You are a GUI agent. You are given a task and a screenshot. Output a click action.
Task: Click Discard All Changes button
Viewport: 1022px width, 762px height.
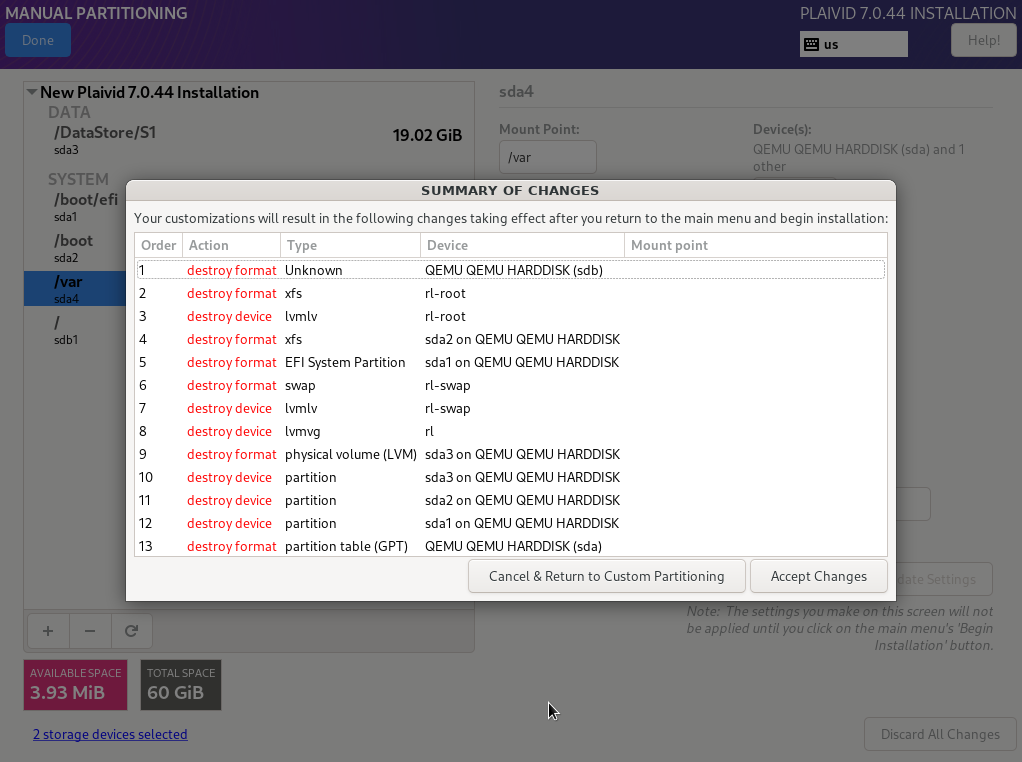coord(940,735)
